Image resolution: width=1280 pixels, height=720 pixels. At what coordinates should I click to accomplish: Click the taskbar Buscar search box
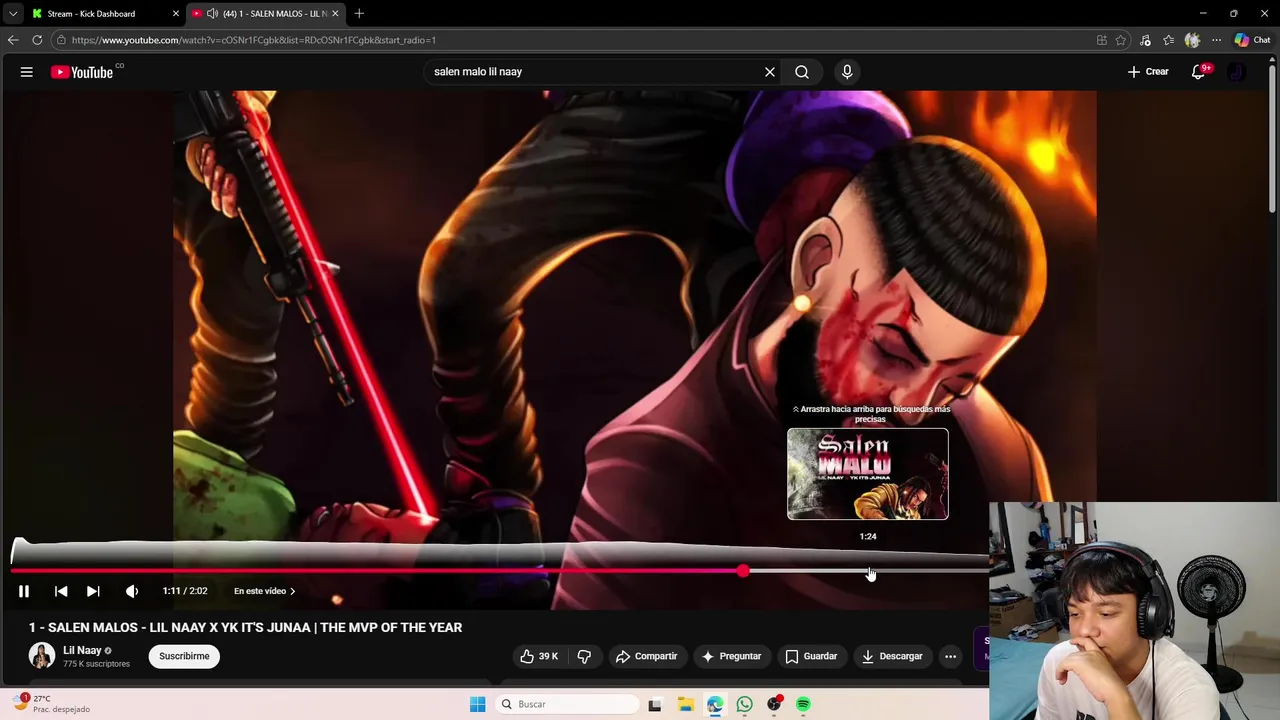tap(569, 704)
